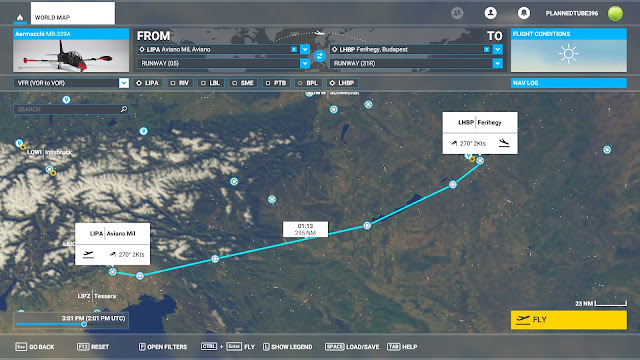Click the 3:01 PM time label
Image resolution: width=640 pixels, height=360 pixels.
point(93,318)
